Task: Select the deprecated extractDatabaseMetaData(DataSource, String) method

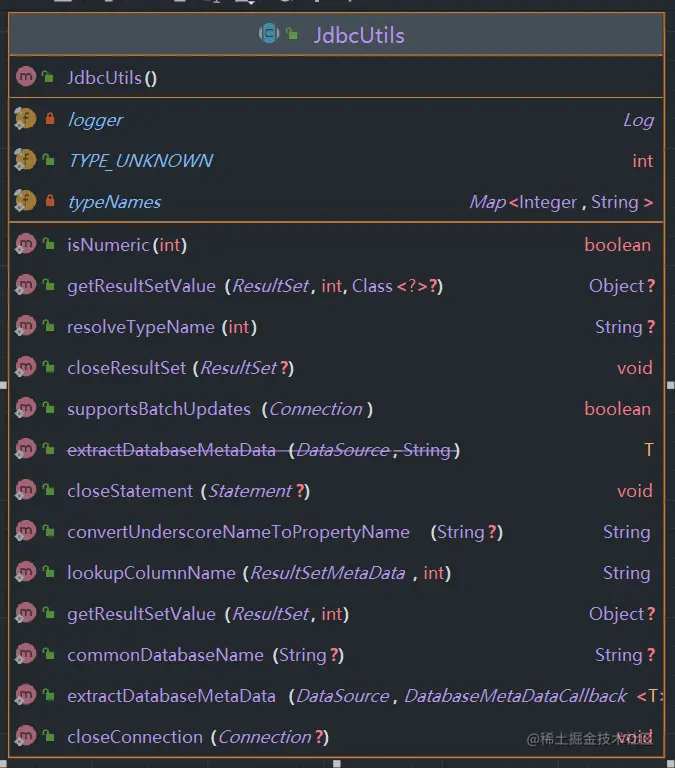Action: point(262,450)
